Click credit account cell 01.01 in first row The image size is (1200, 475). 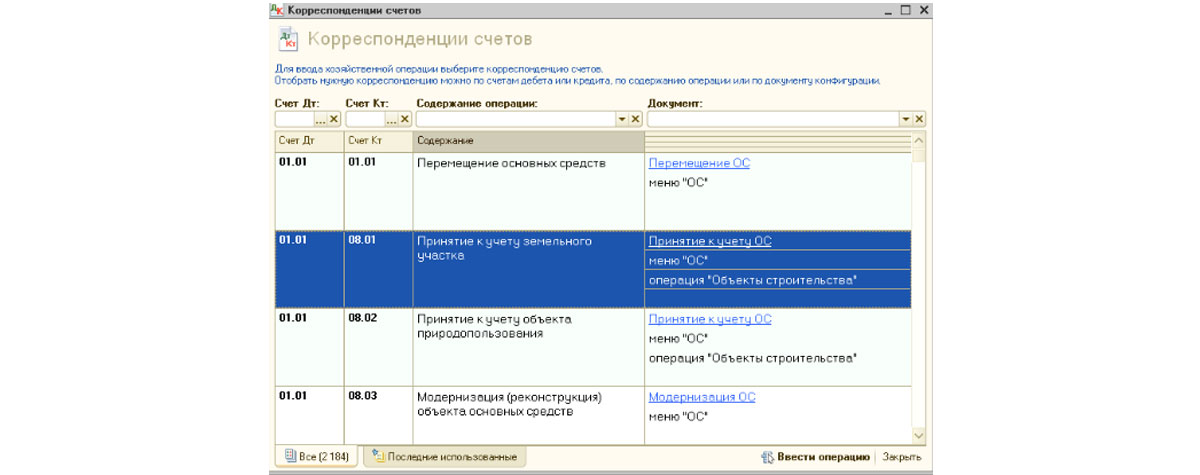click(378, 191)
